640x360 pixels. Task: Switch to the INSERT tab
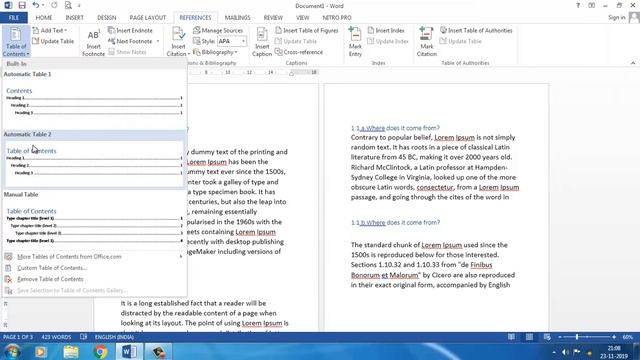coord(74,18)
